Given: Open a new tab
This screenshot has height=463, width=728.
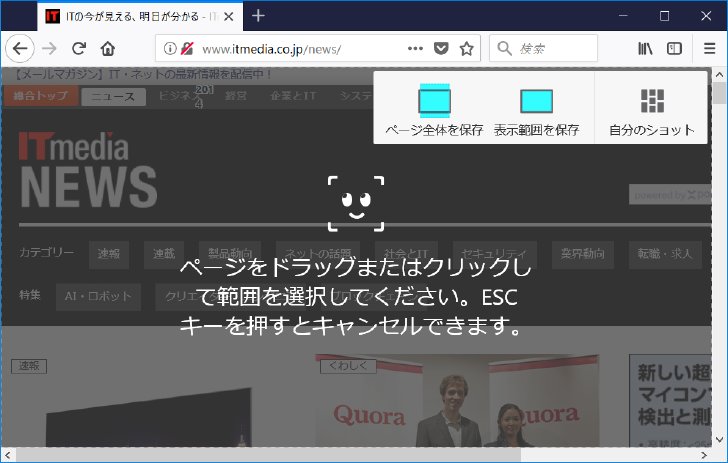Looking at the screenshot, I should coord(258,16).
